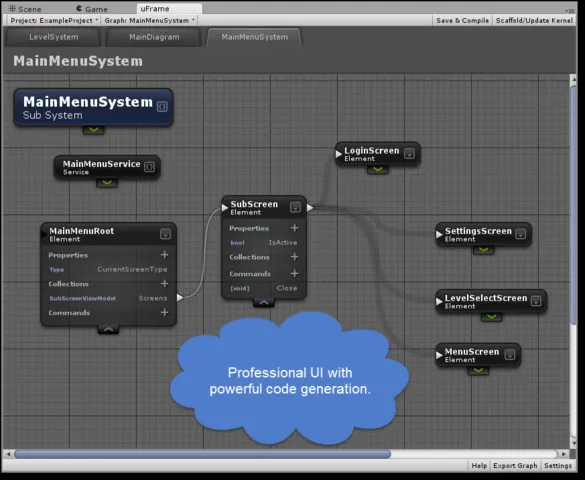Click SubScreen output connector arrow
Image resolution: width=585 pixels, height=480 pixels.
(x=310, y=207)
